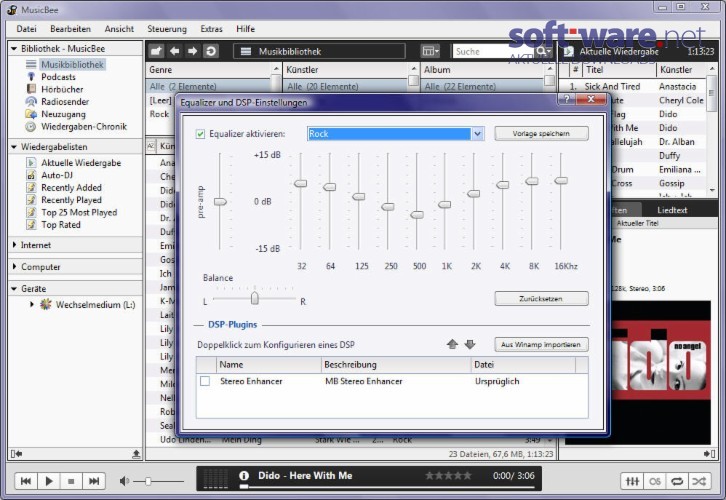Toggle shuffle mode button
The height and width of the screenshot is (500, 726).
[699, 481]
